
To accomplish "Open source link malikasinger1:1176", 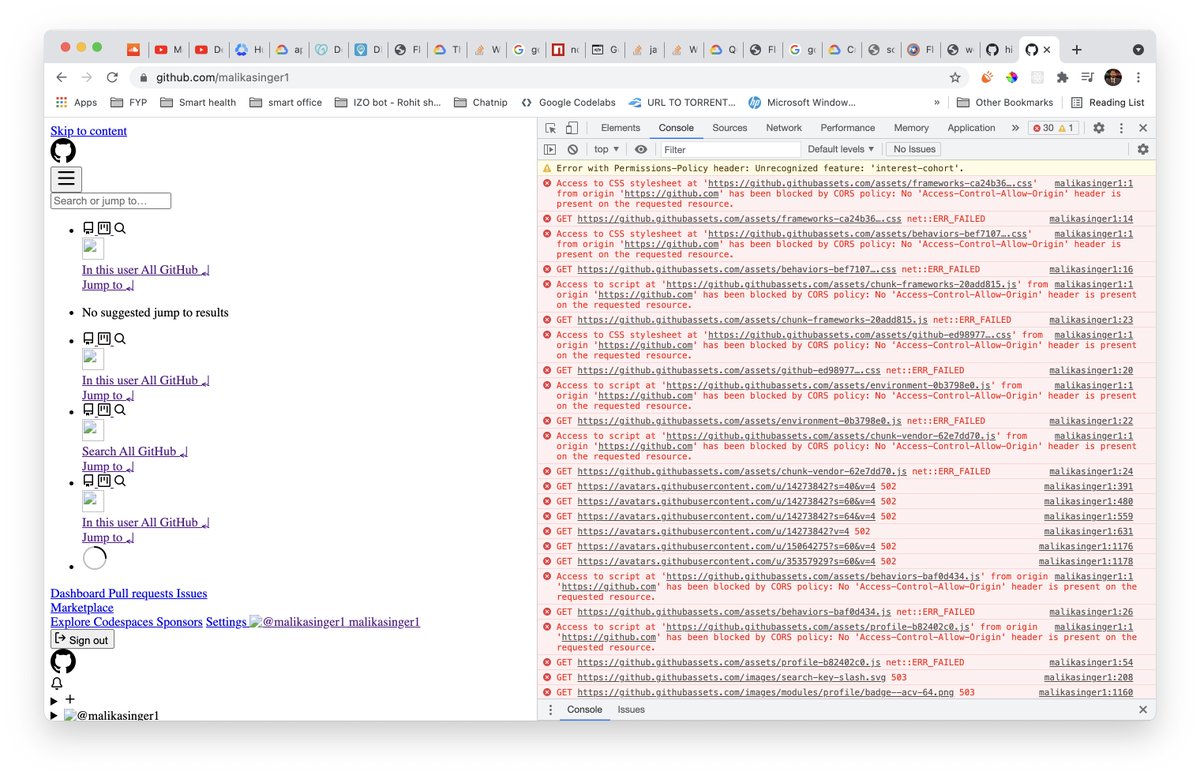I will point(1085,547).
